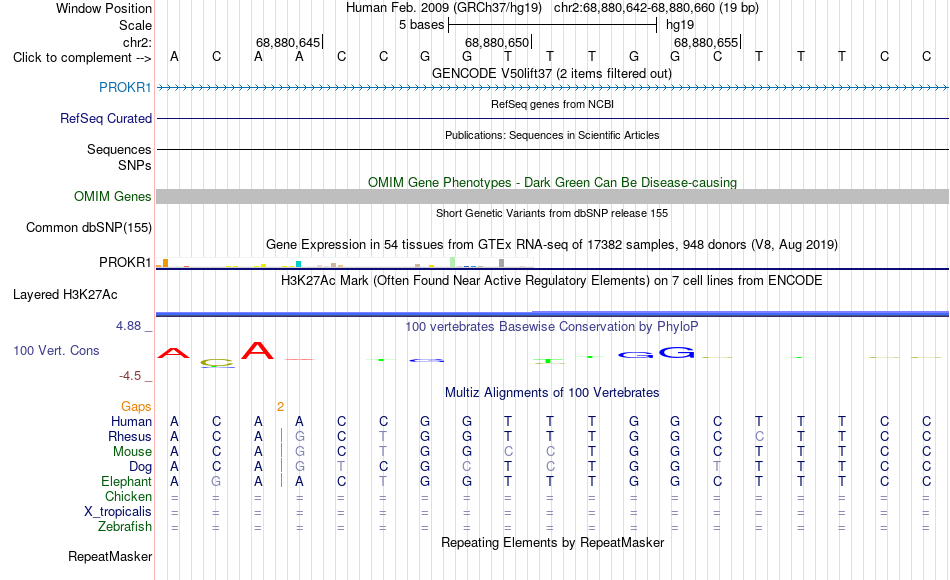Click the GENCODE V50lift37 track title
Viewport: 950px width, 580px height.
pos(552,73)
